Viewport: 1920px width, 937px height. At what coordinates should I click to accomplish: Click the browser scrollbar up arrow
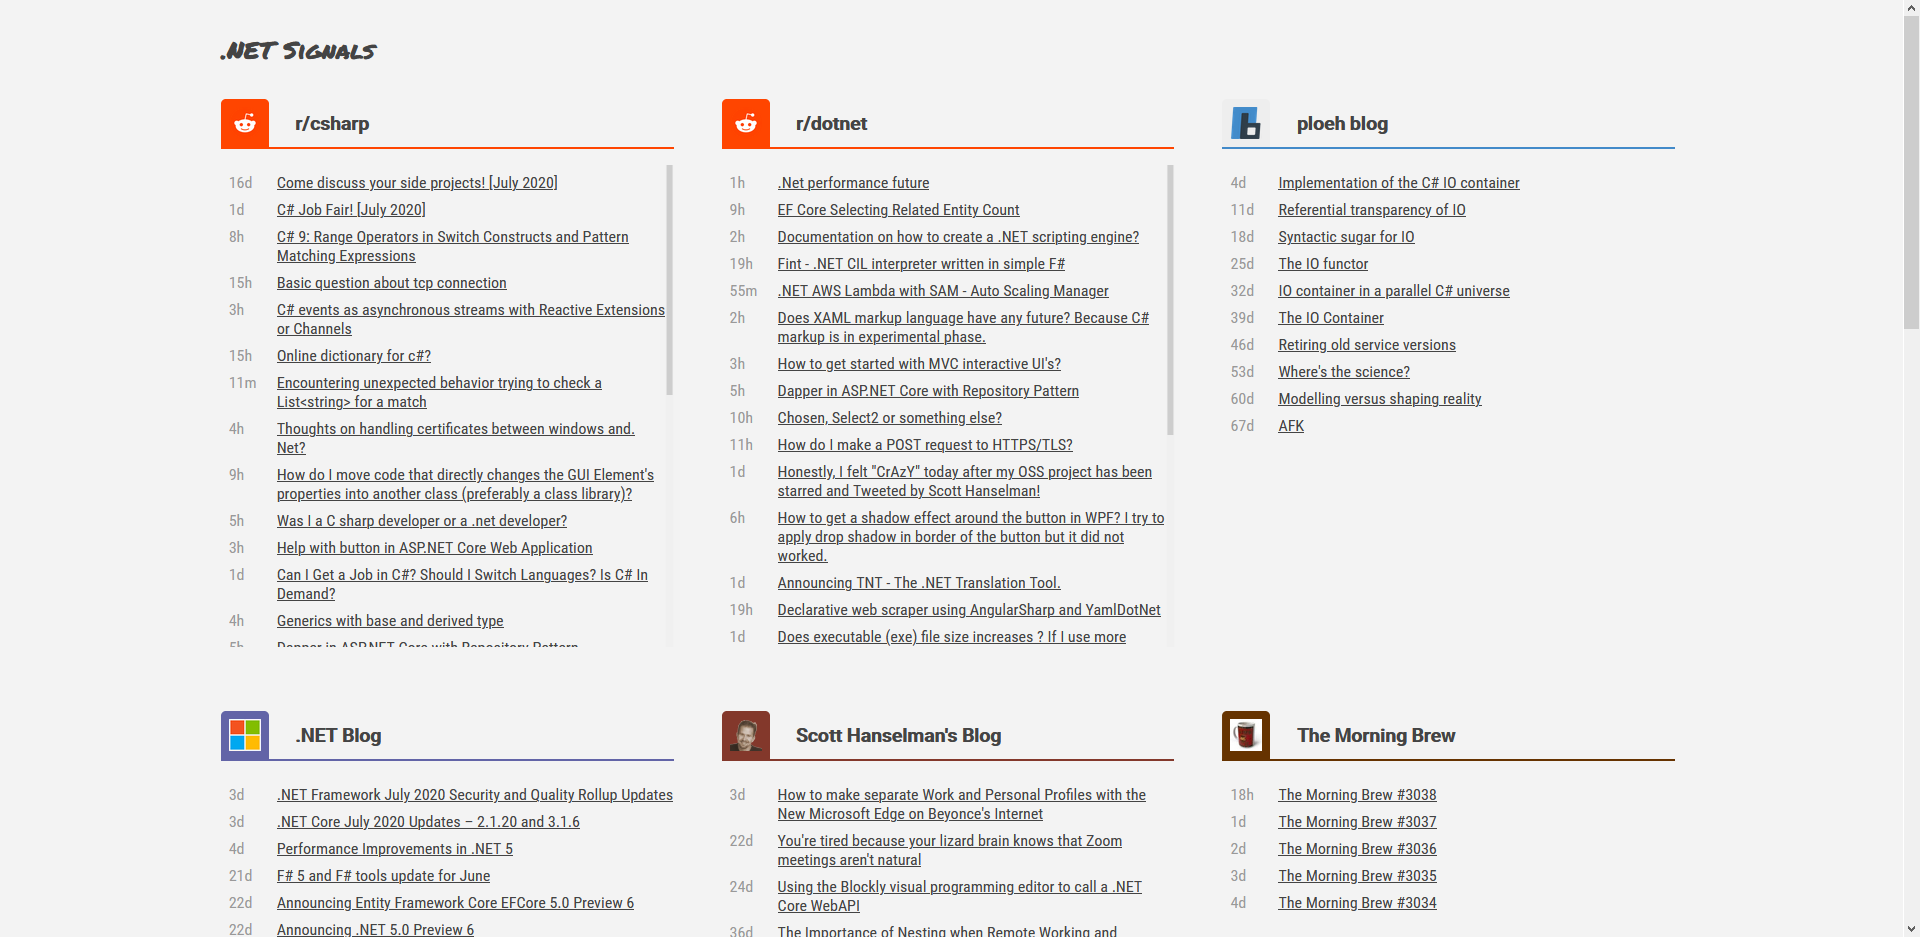[x=1911, y=8]
